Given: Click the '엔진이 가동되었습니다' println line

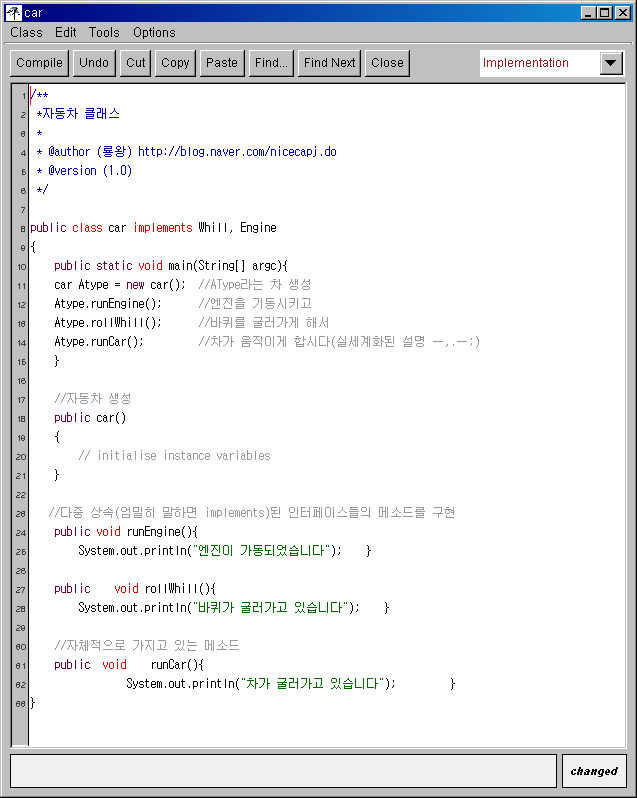Looking at the screenshot, I should tap(225, 551).
